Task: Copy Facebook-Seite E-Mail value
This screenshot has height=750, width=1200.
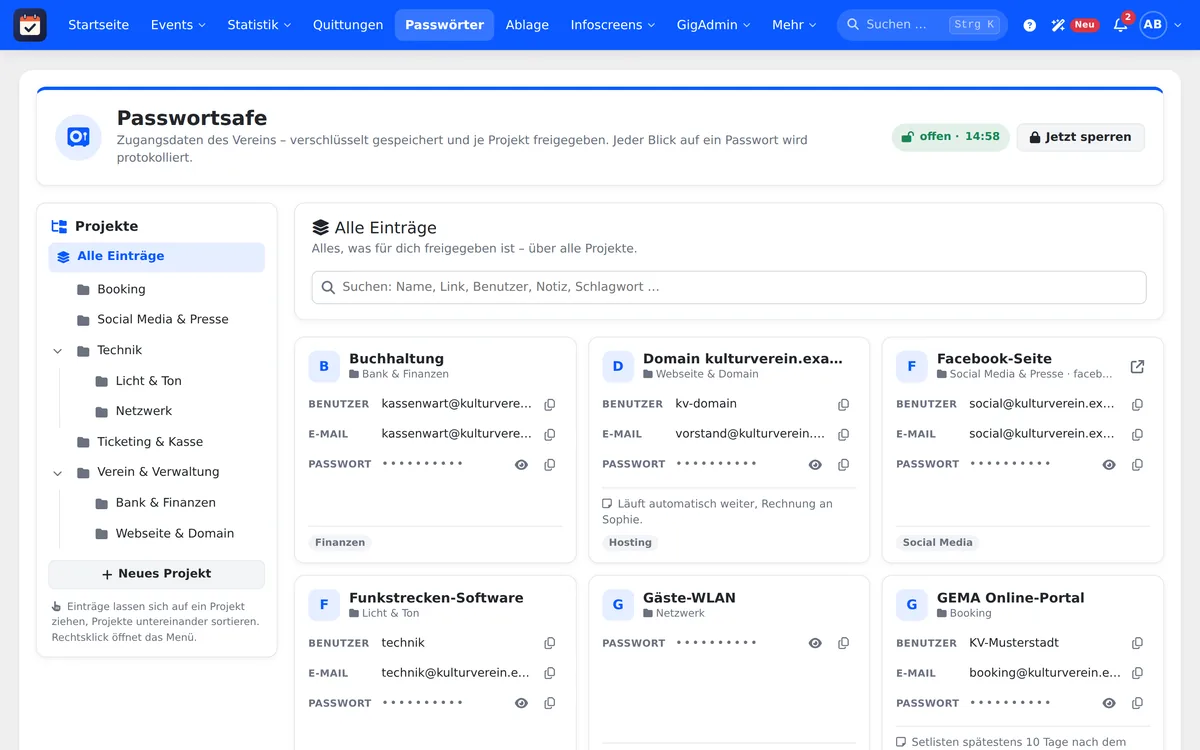Action: 1138,435
